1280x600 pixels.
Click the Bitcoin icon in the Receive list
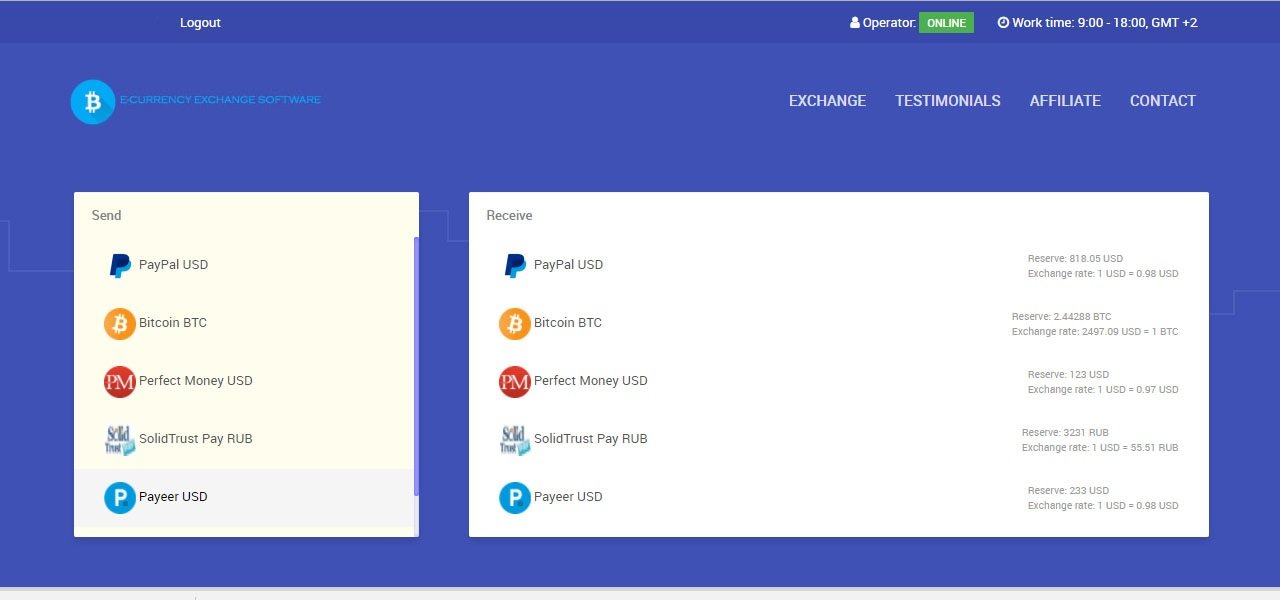point(515,323)
